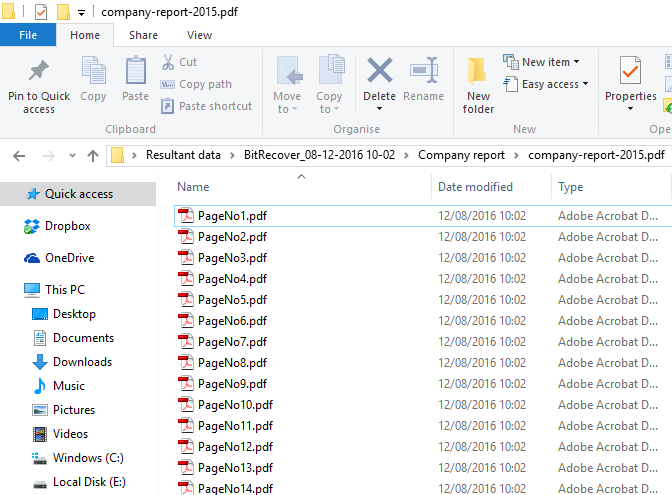672x495 pixels.
Task: Click the Paste clipboard icon
Action: pyautogui.click(x=135, y=72)
